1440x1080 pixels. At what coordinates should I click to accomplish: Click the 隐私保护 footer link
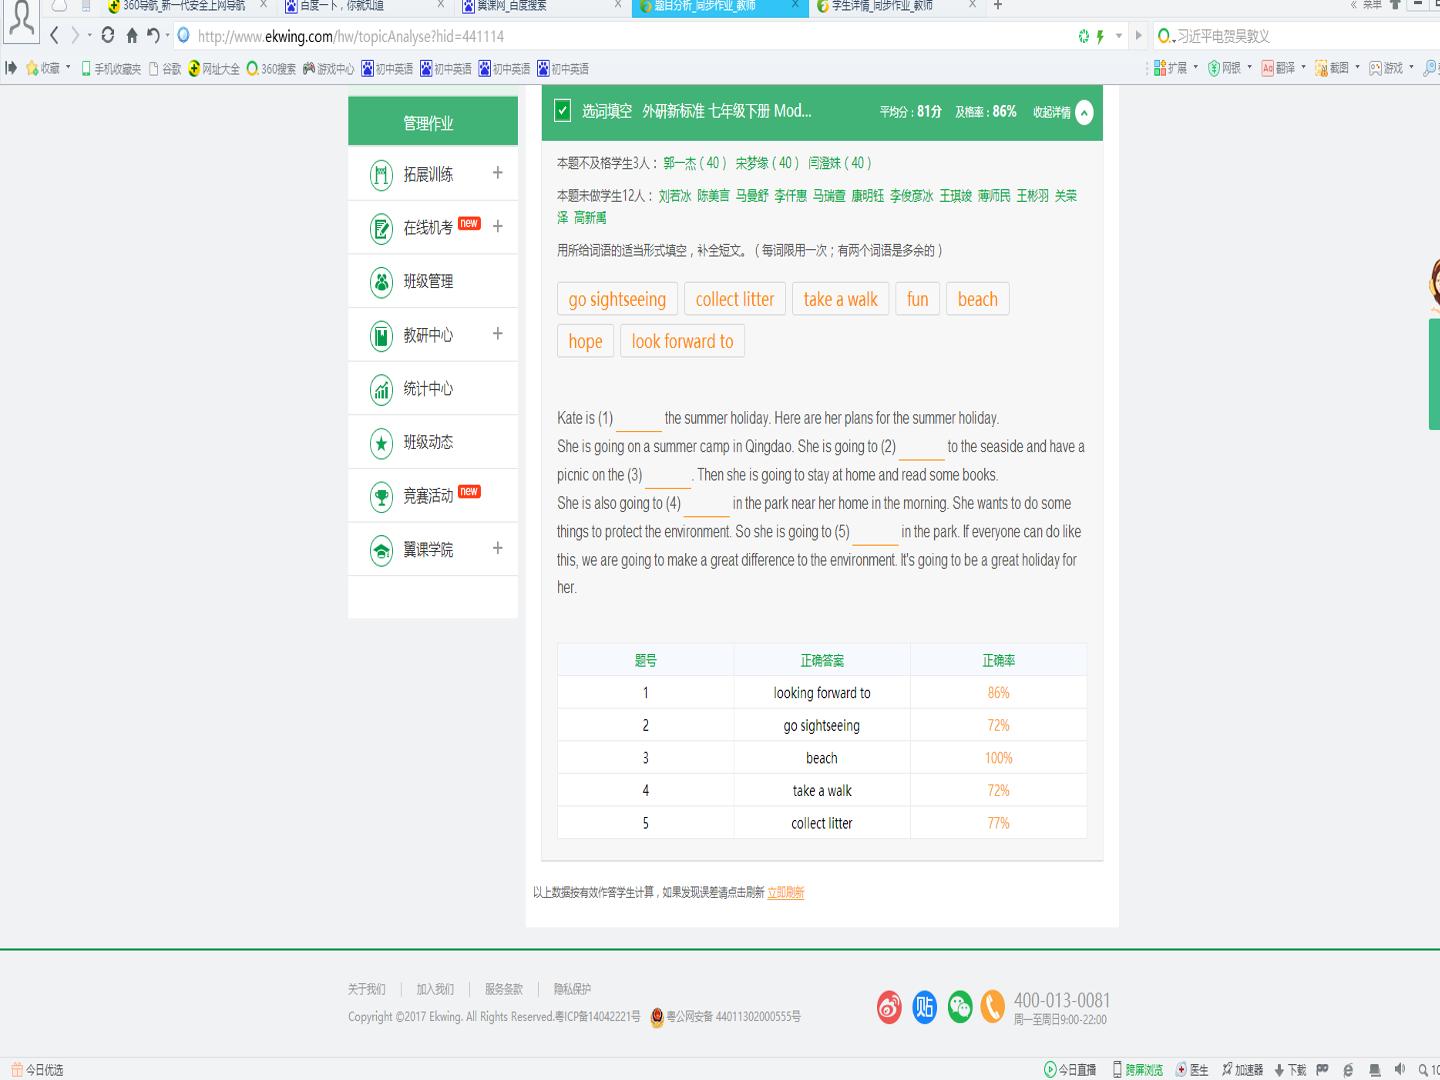[x=572, y=989]
